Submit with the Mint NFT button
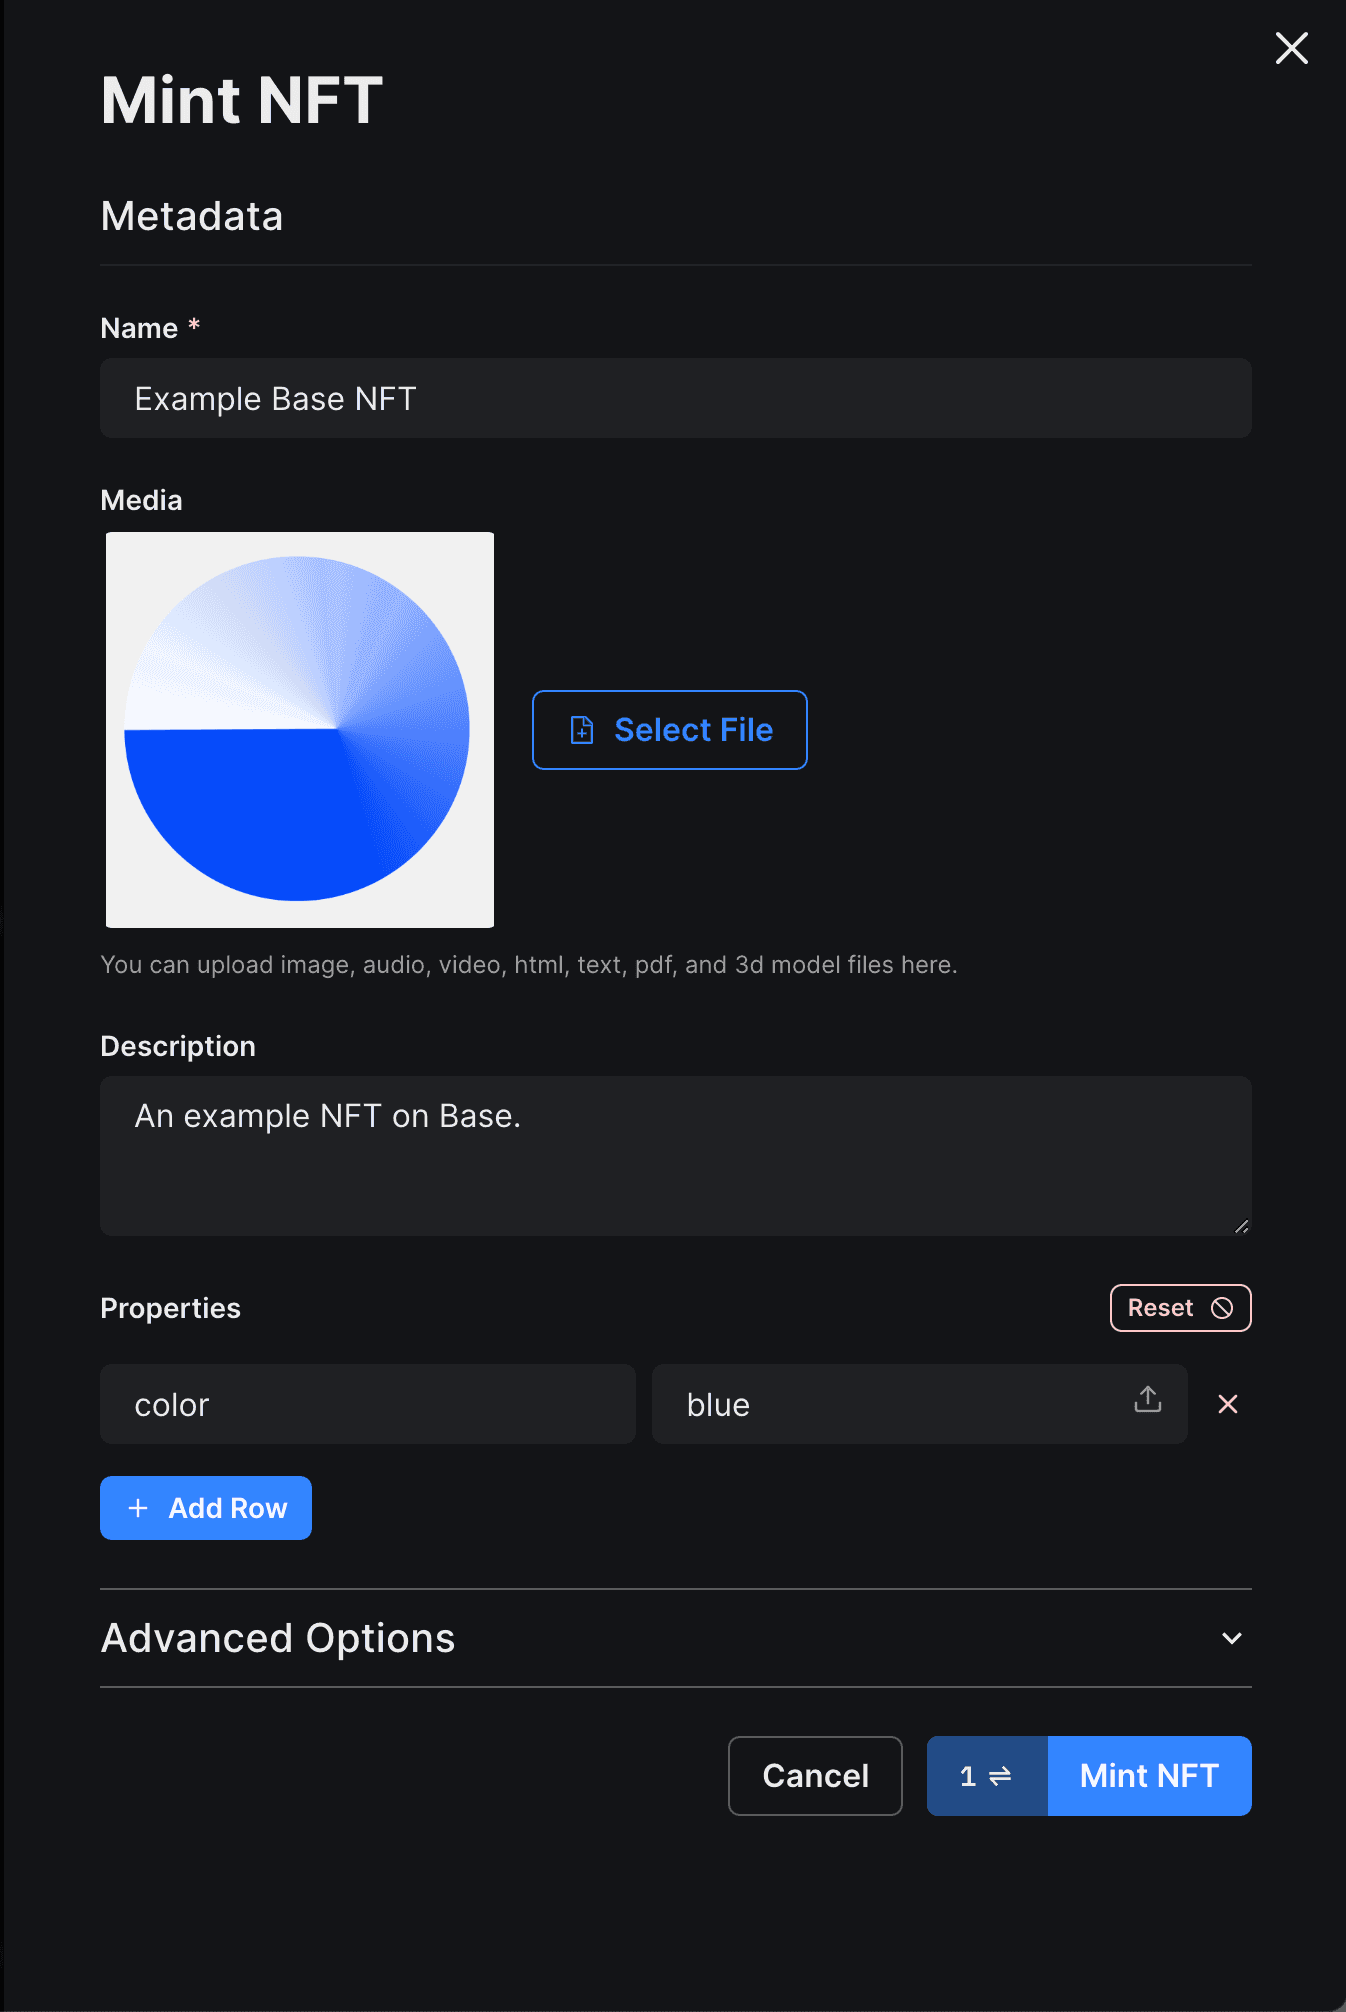The image size is (1346, 2012). 1149,1776
